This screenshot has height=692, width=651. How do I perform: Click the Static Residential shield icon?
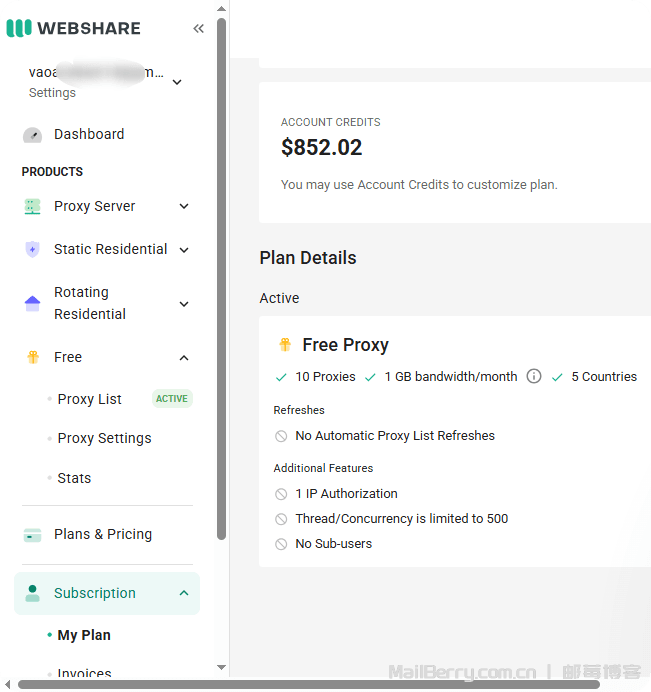(x=32, y=250)
